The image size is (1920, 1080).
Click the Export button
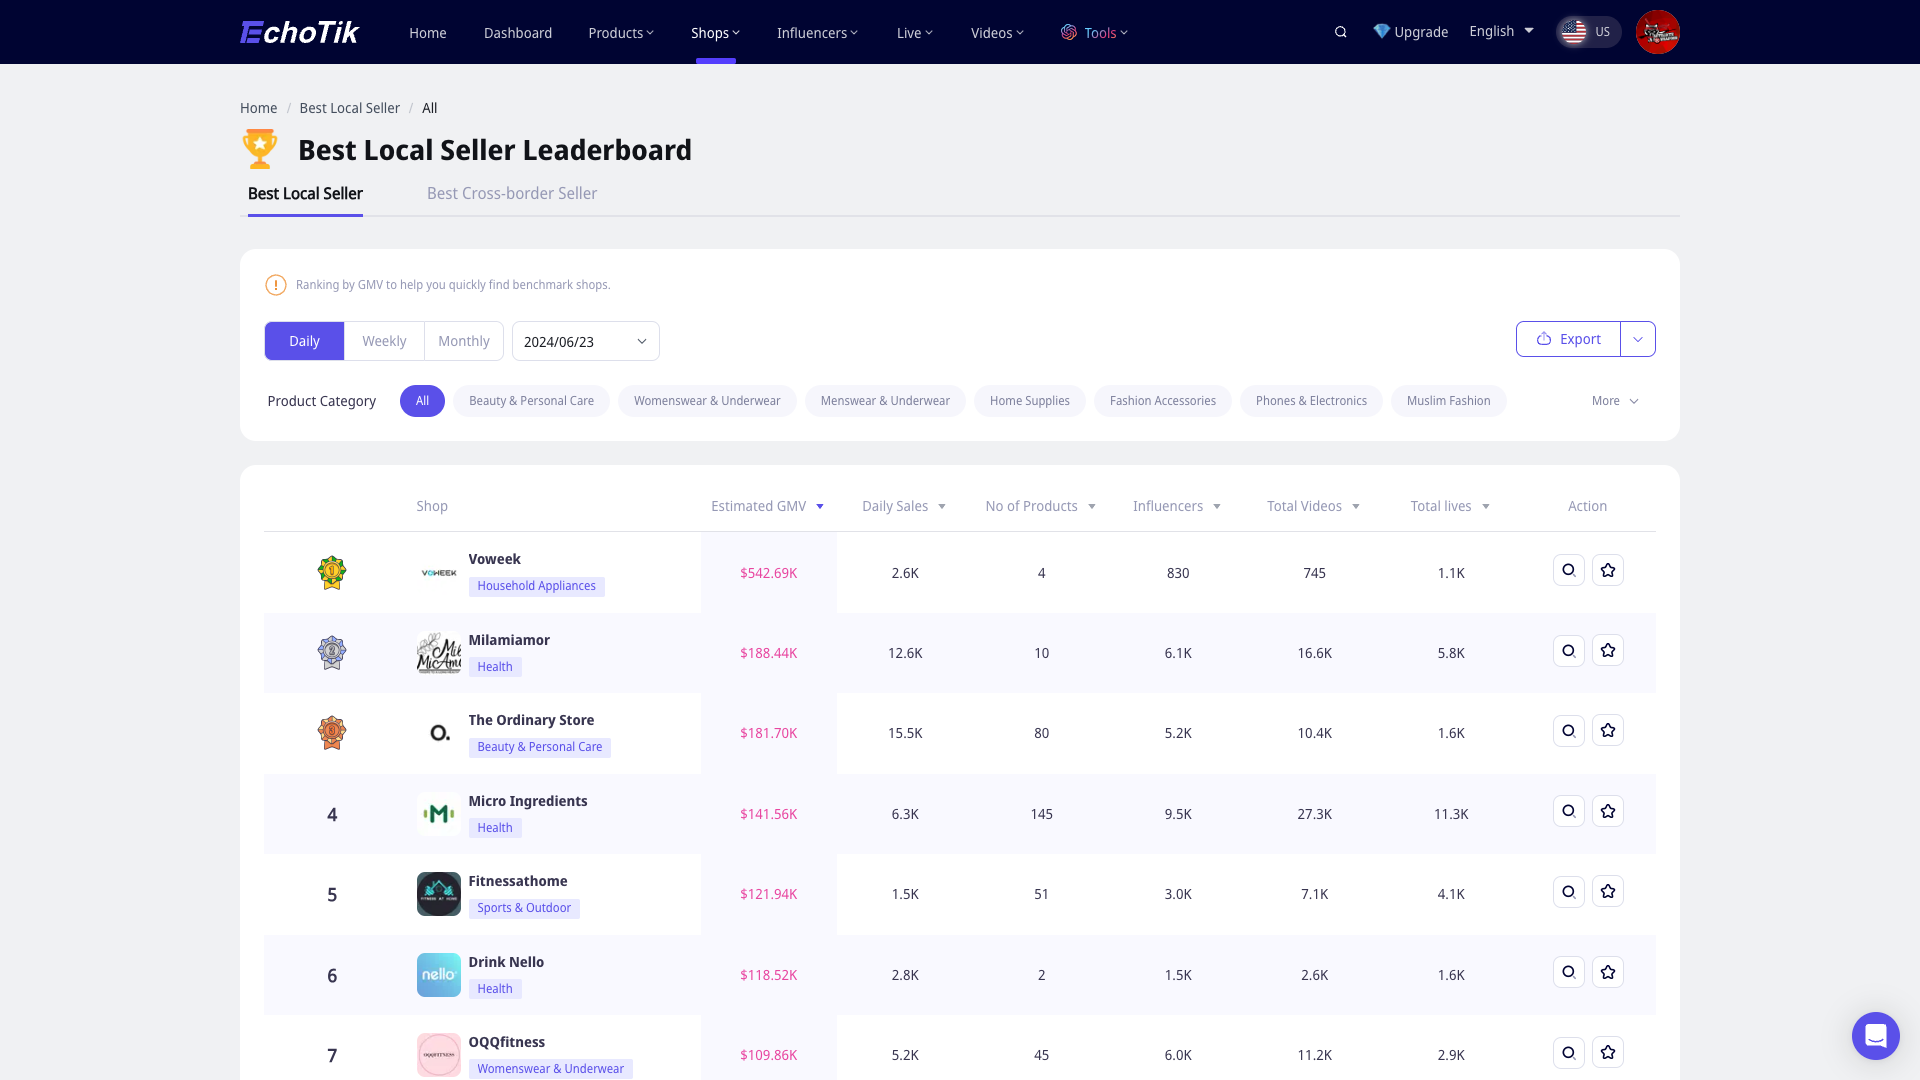point(1568,339)
